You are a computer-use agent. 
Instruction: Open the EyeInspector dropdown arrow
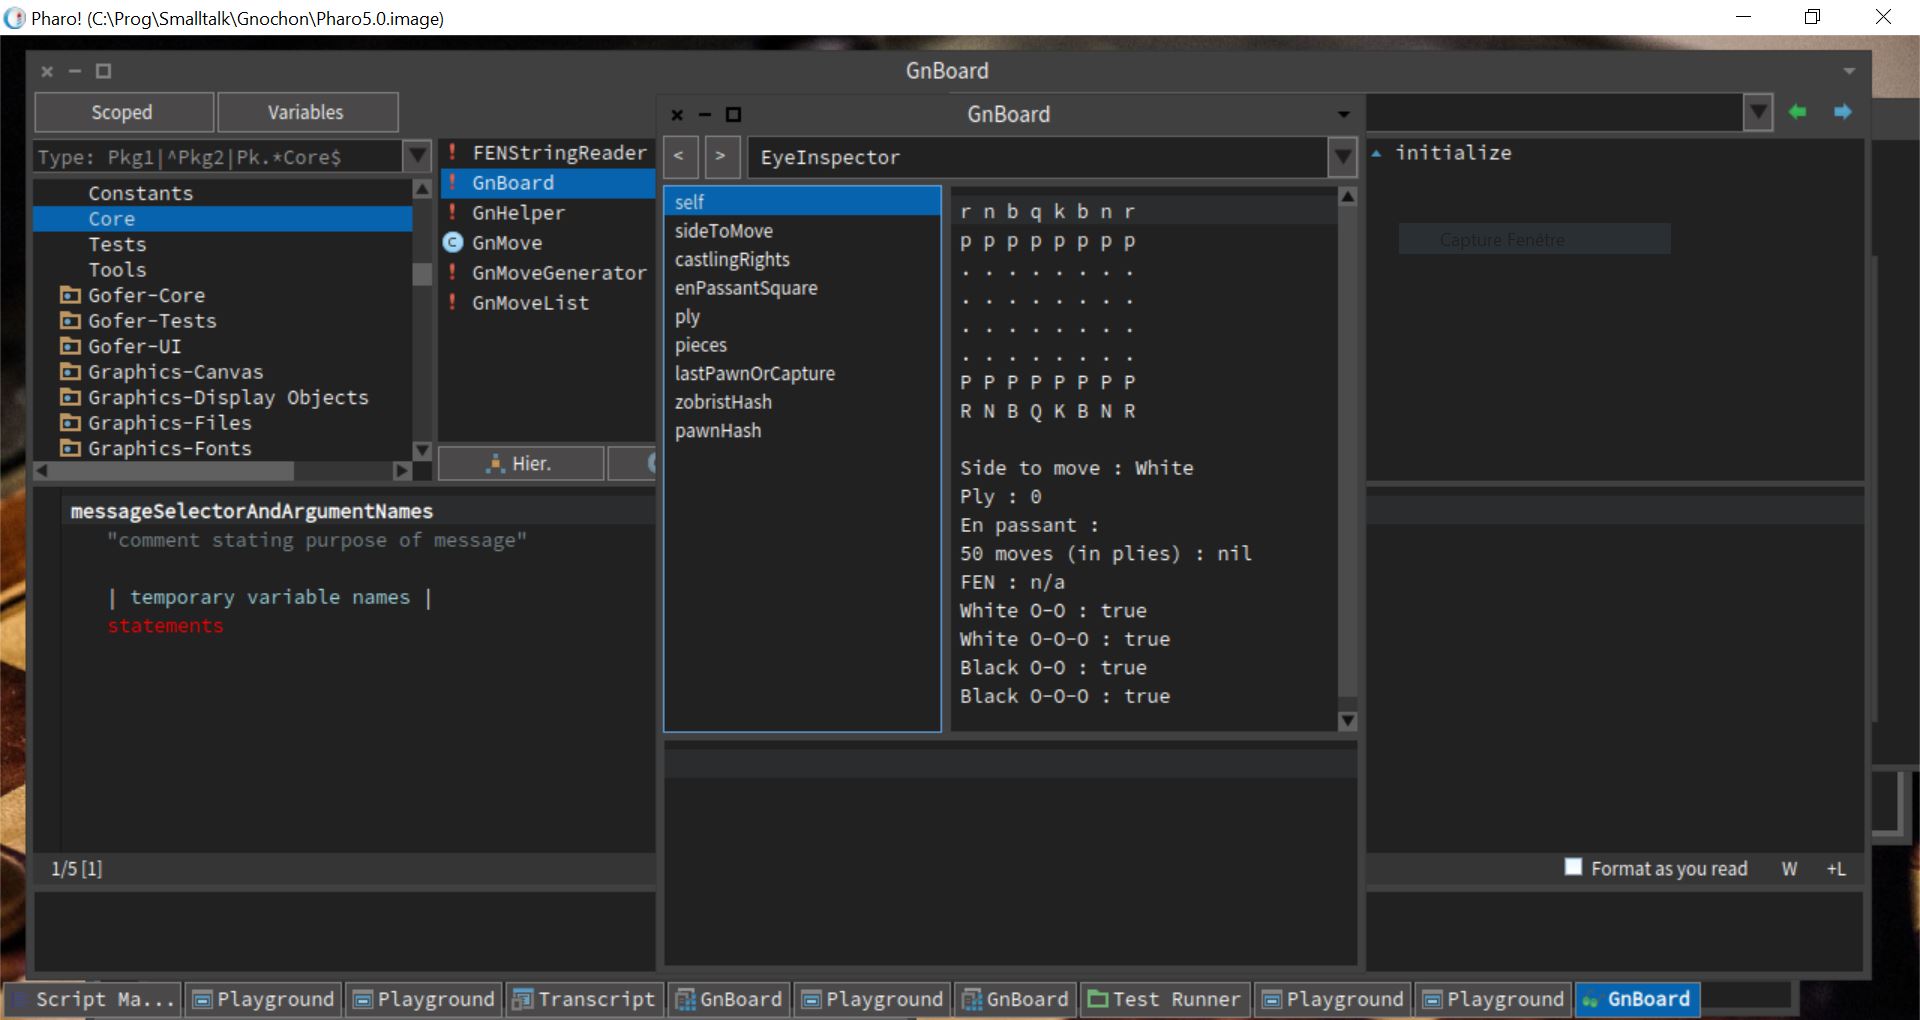point(1342,157)
